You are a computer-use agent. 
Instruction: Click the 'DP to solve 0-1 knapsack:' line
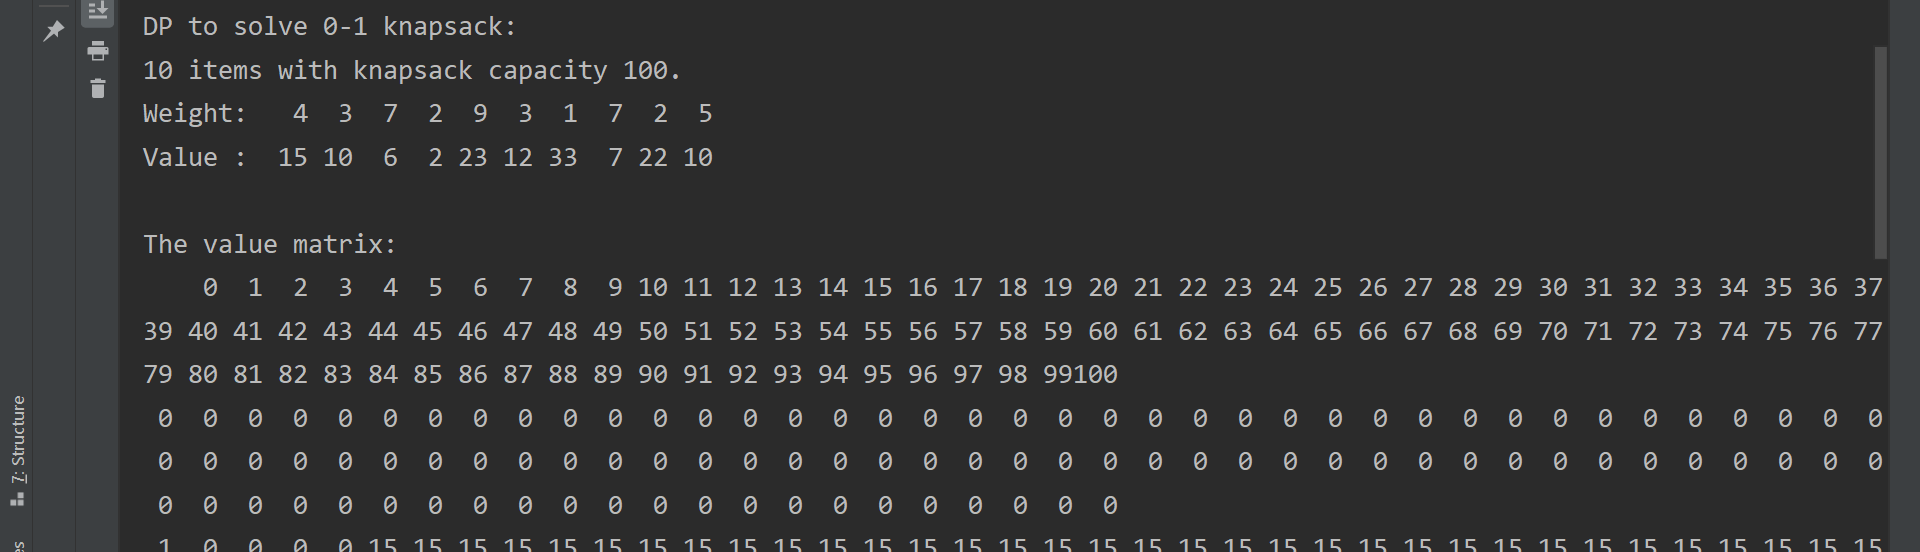tap(329, 27)
